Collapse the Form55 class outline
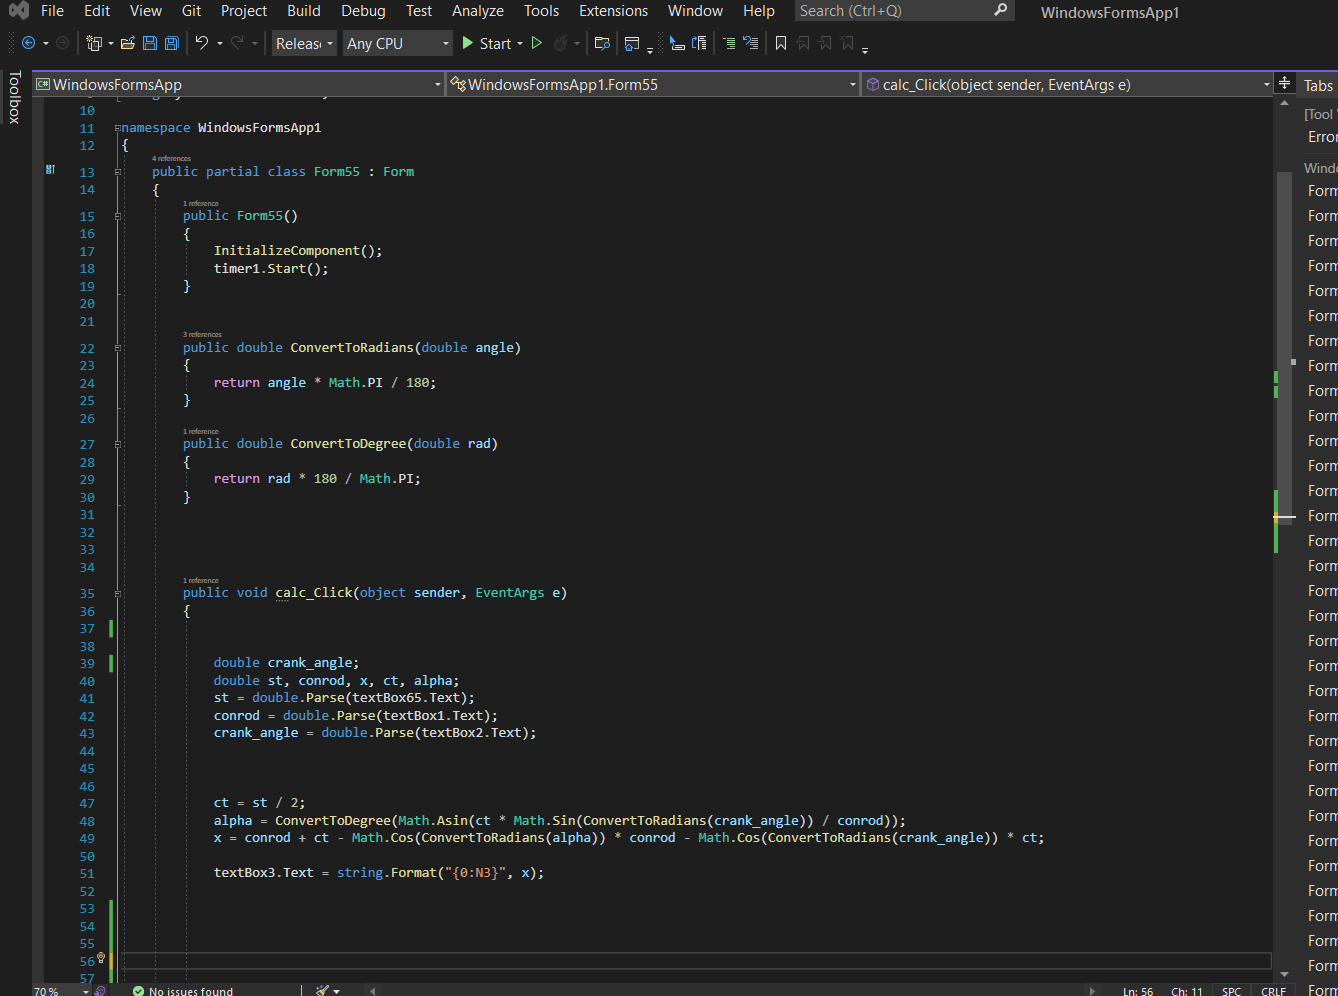 118,172
